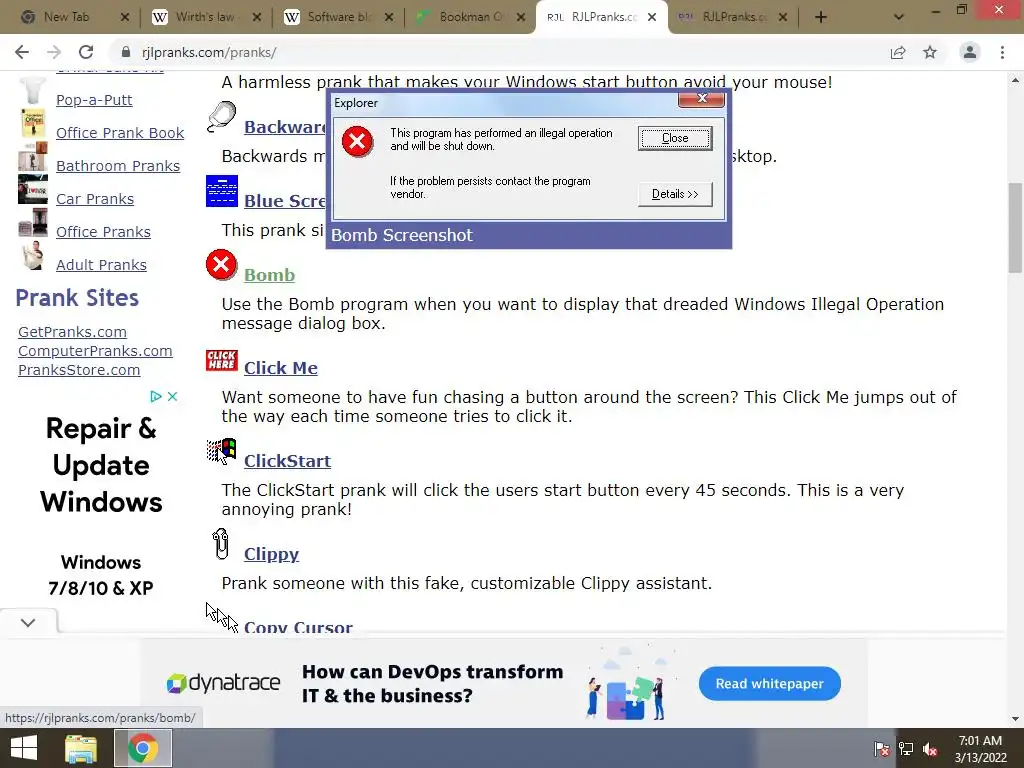This screenshot has width=1024, height=768.
Task: Visit PranksStore.com link
Action: click(x=79, y=370)
